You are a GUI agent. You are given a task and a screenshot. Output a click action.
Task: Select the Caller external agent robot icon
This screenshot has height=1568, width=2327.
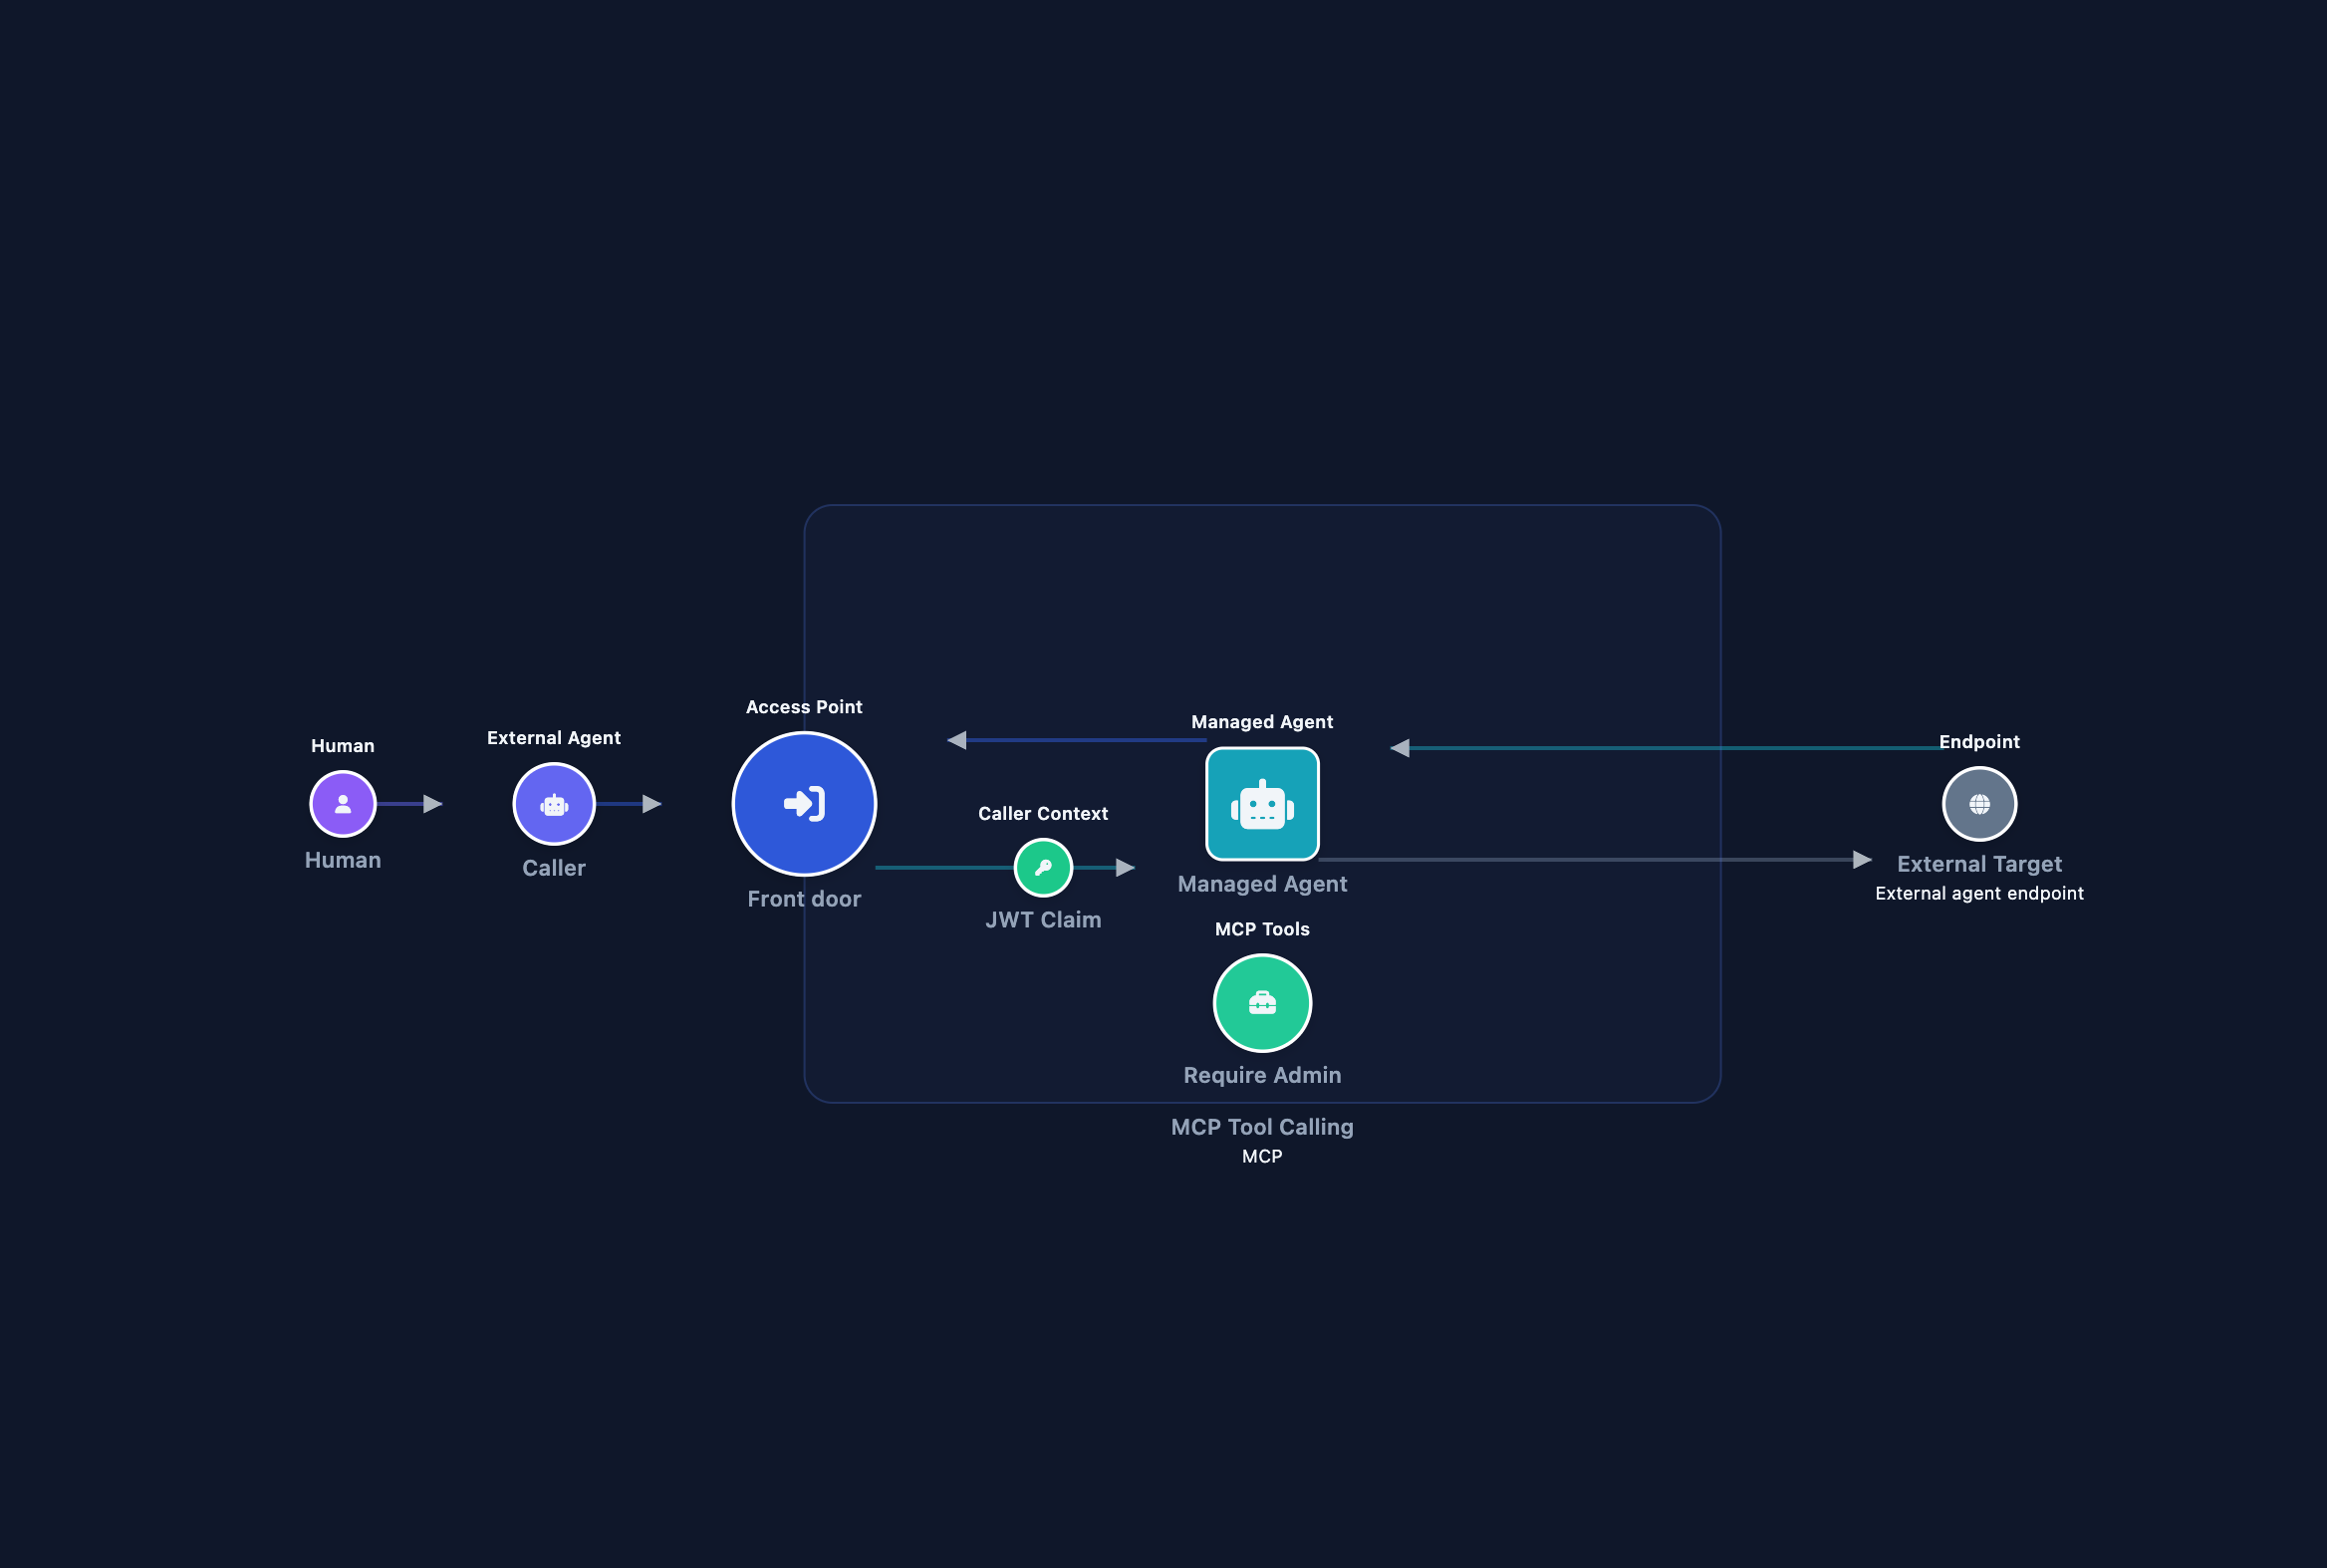click(554, 803)
